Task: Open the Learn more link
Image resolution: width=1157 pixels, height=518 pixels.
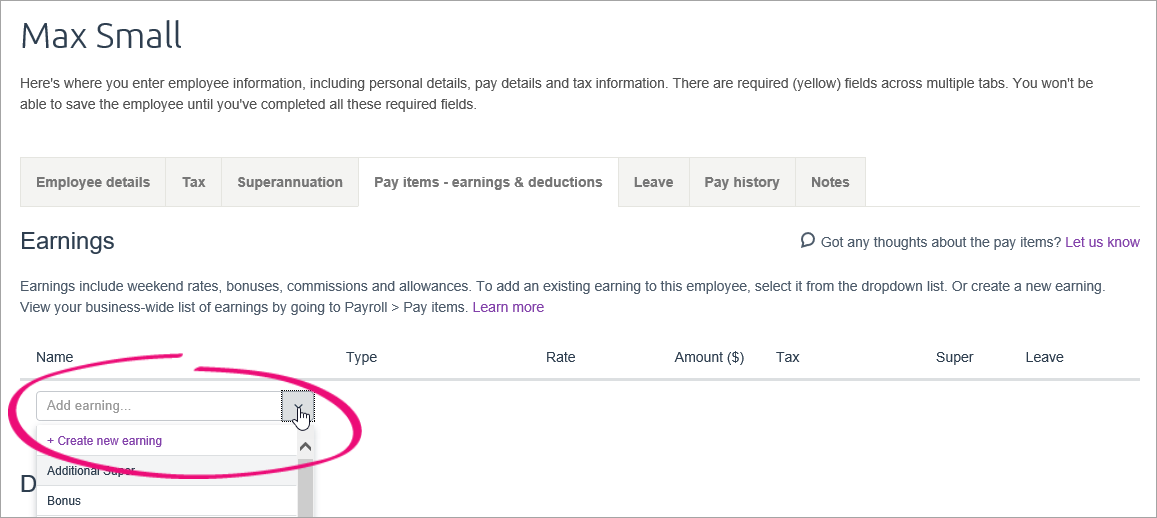Action: [x=508, y=307]
